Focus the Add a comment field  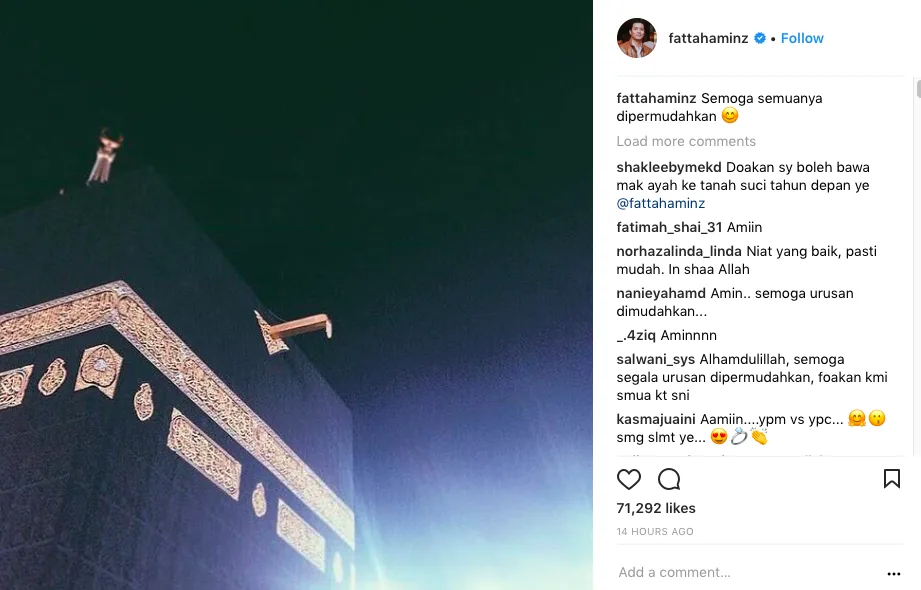click(x=746, y=572)
